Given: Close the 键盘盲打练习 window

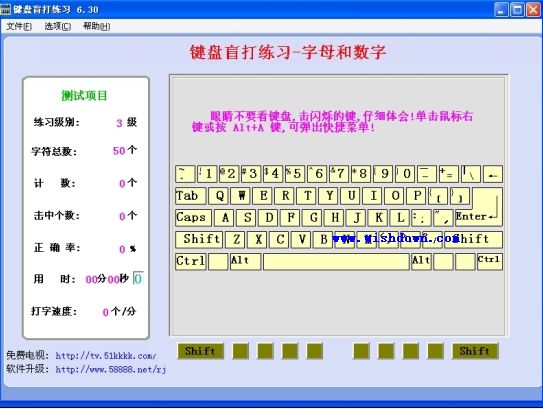Looking at the screenshot, I should tap(533, 9).
